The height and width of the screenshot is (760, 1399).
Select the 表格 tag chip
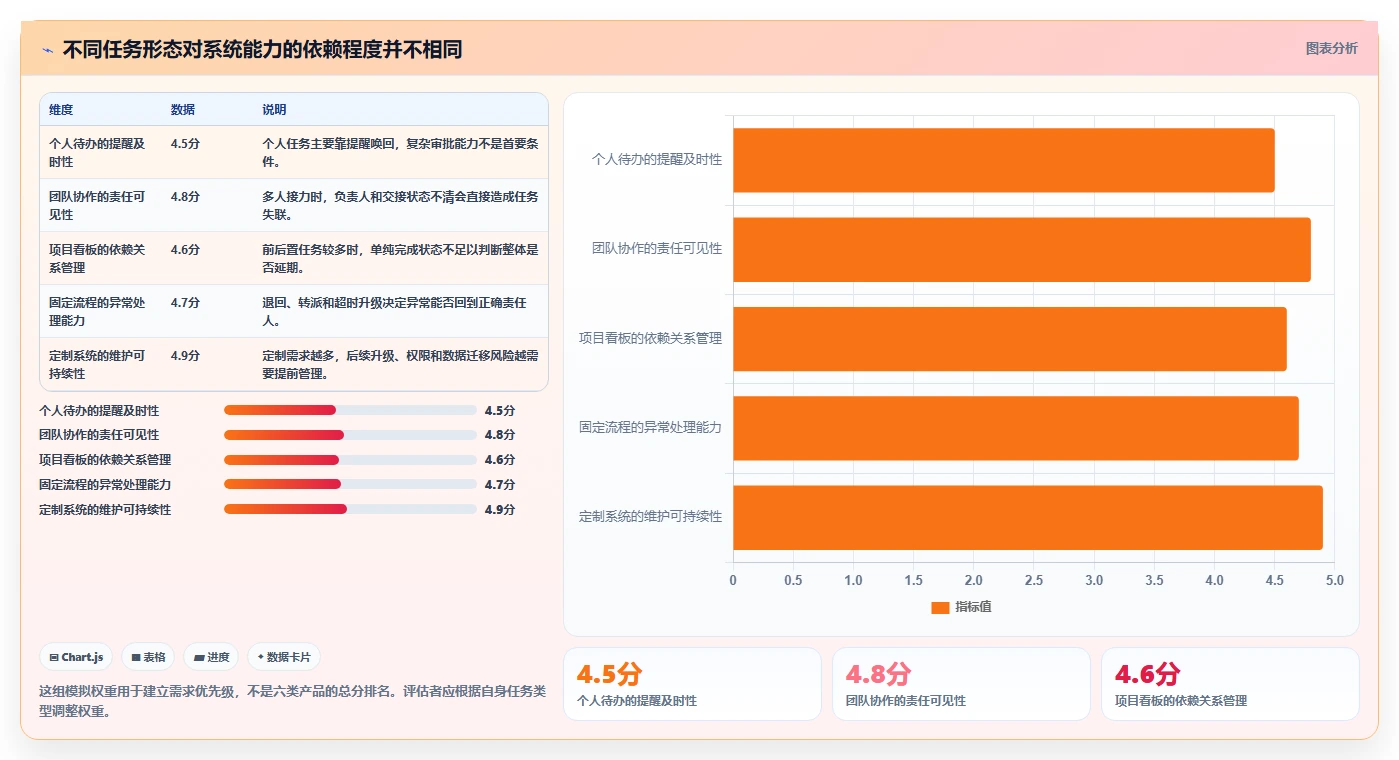(x=148, y=657)
